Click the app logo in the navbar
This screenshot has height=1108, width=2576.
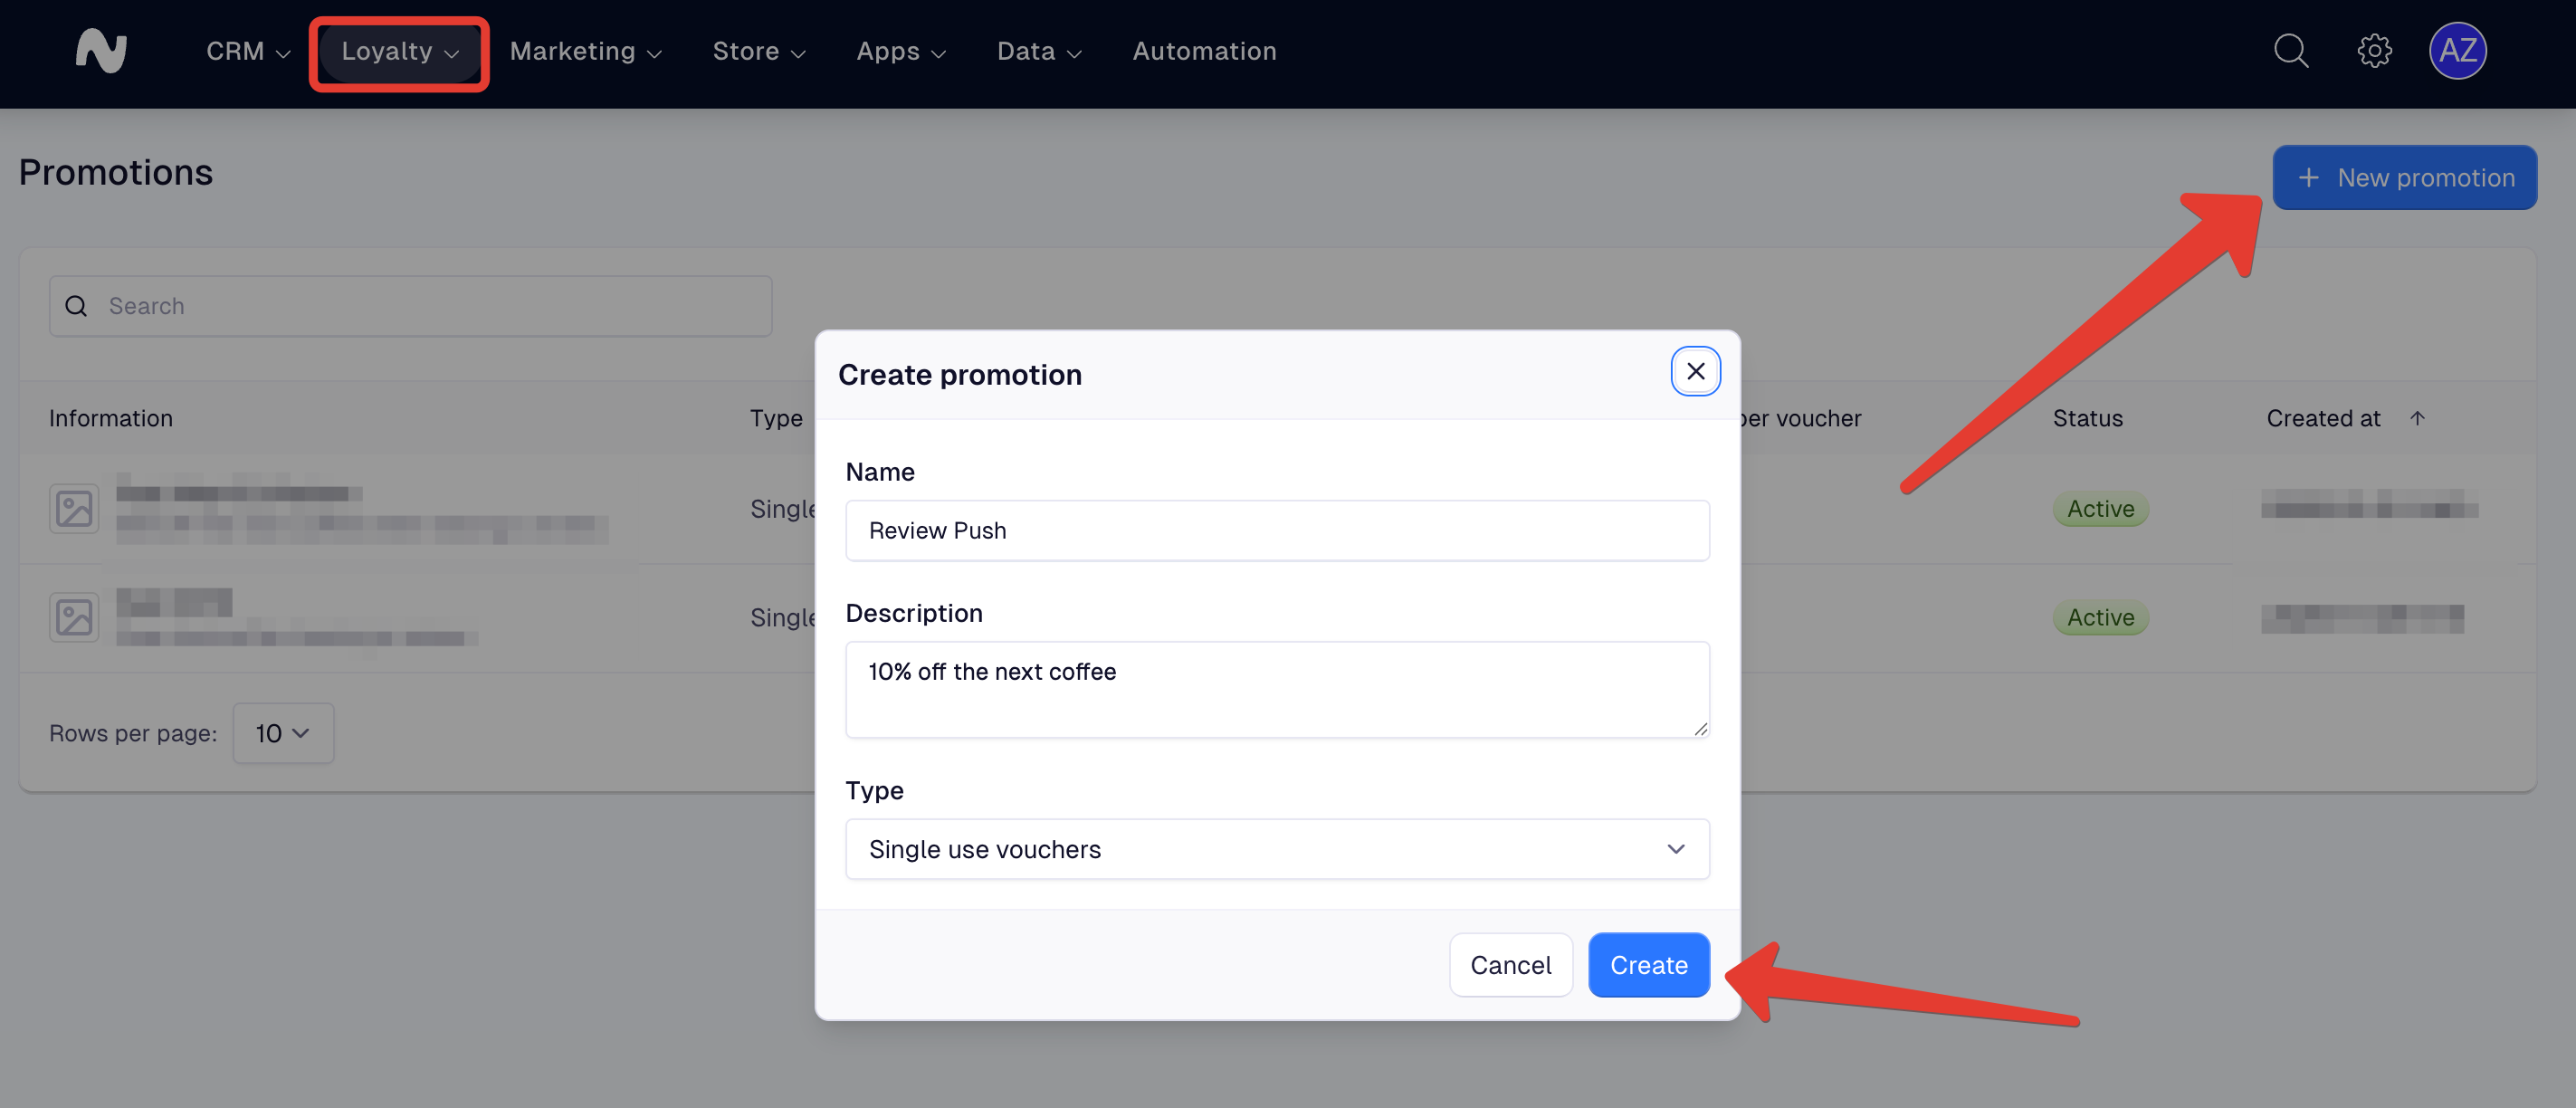pyautogui.click(x=101, y=51)
